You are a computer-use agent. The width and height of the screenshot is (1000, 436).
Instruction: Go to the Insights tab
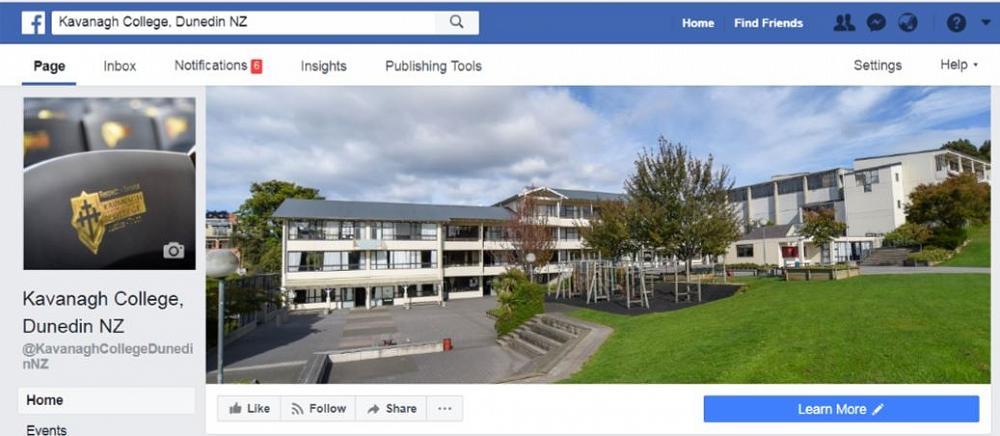323,66
